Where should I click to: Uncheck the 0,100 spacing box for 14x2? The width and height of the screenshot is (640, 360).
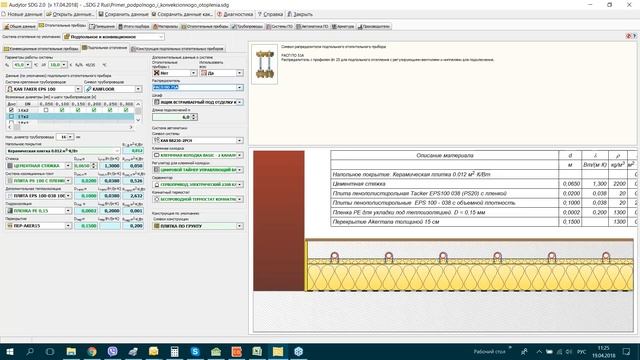click(62, 110)
